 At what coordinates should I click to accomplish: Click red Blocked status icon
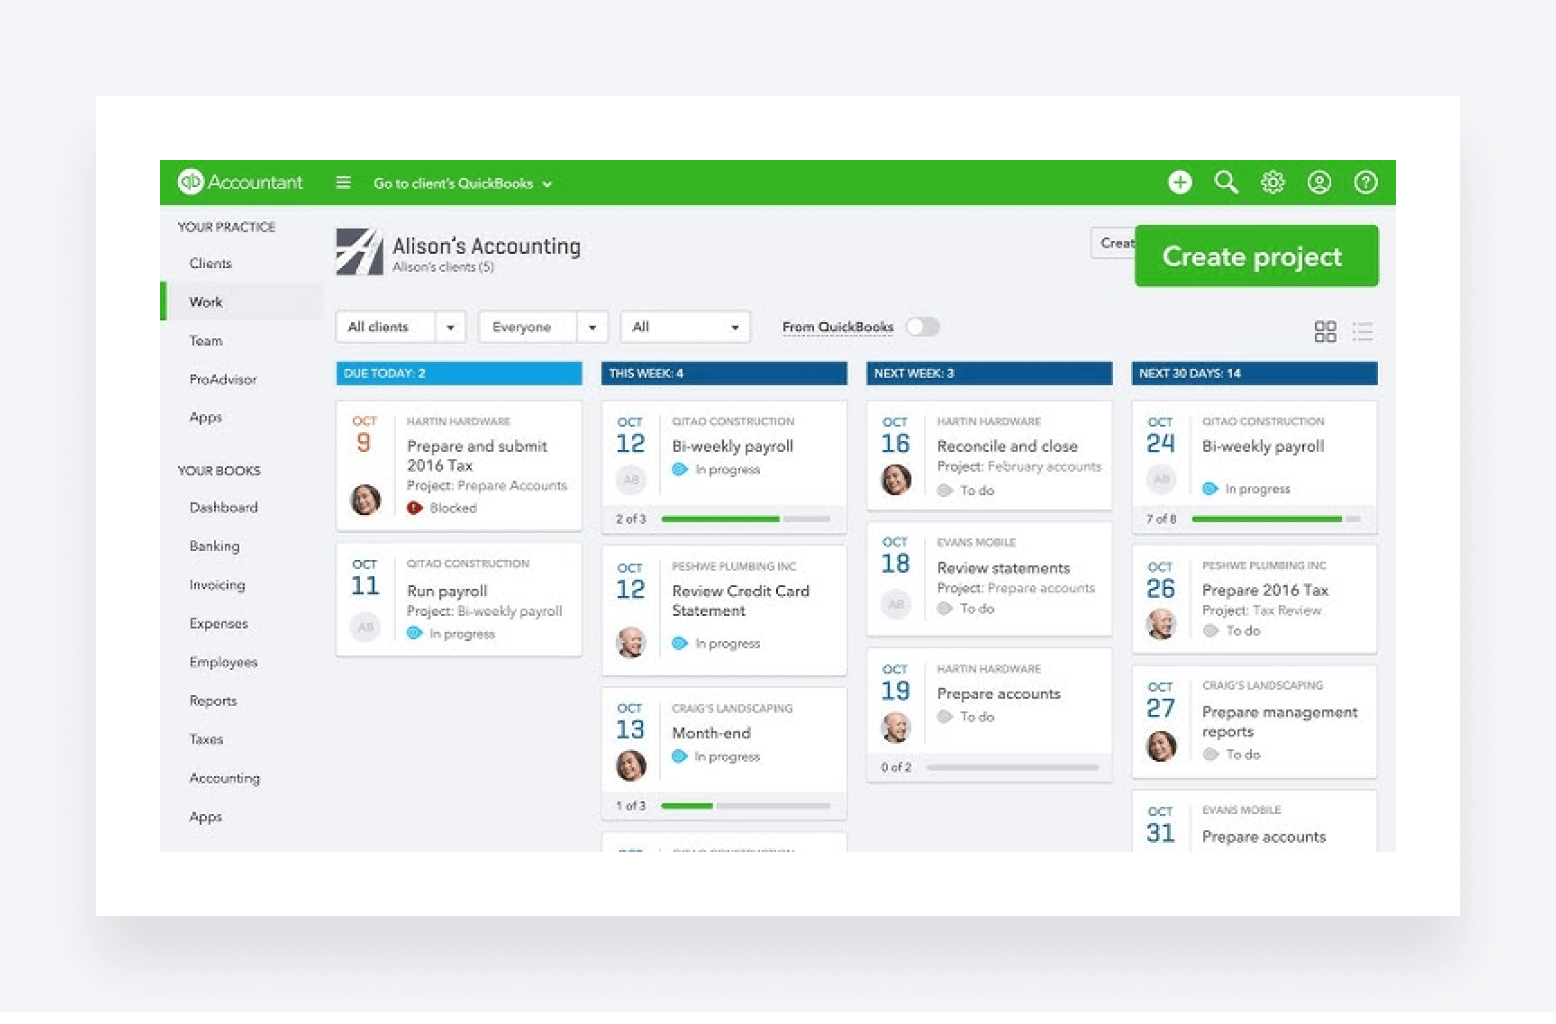(414, 508)
